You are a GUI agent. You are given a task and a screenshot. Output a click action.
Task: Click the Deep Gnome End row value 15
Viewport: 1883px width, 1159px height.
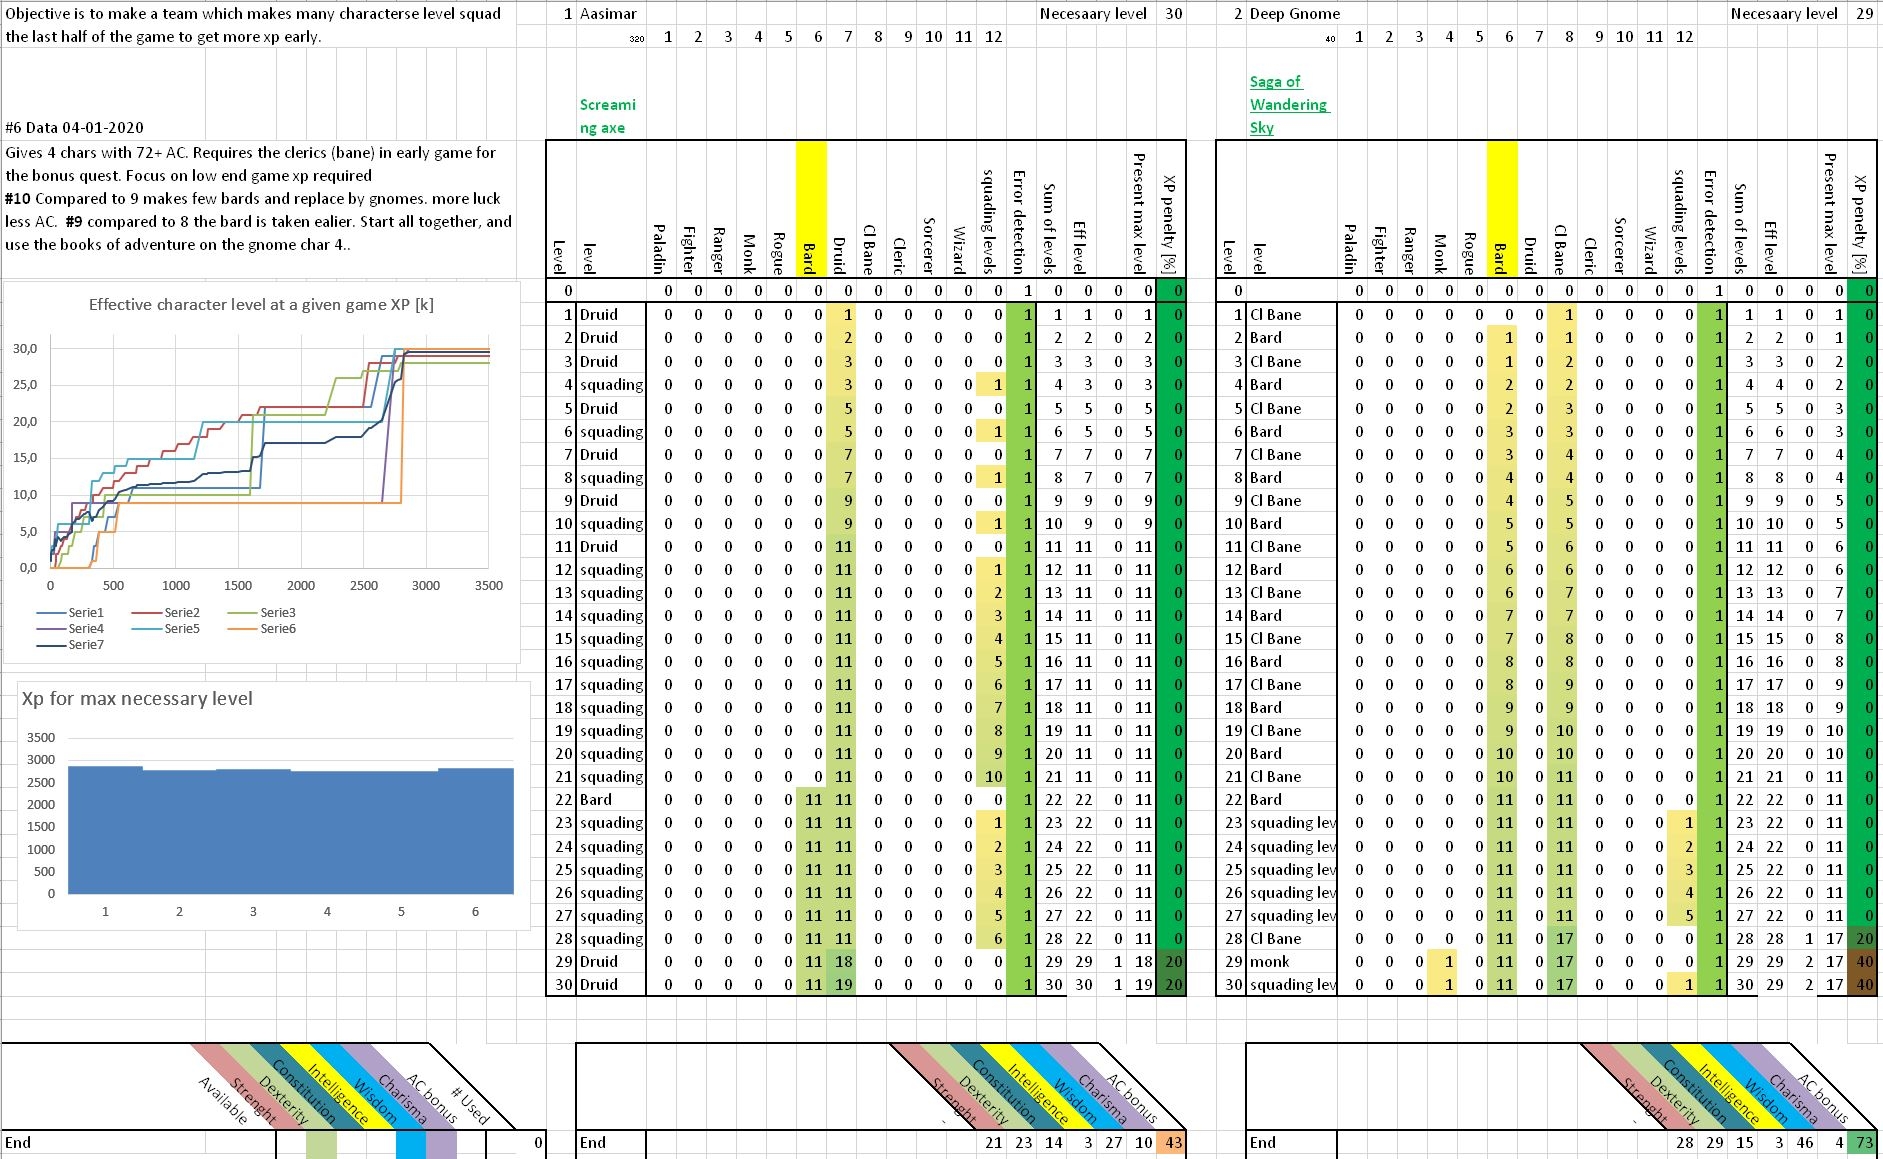(x=1744, y=1142)
